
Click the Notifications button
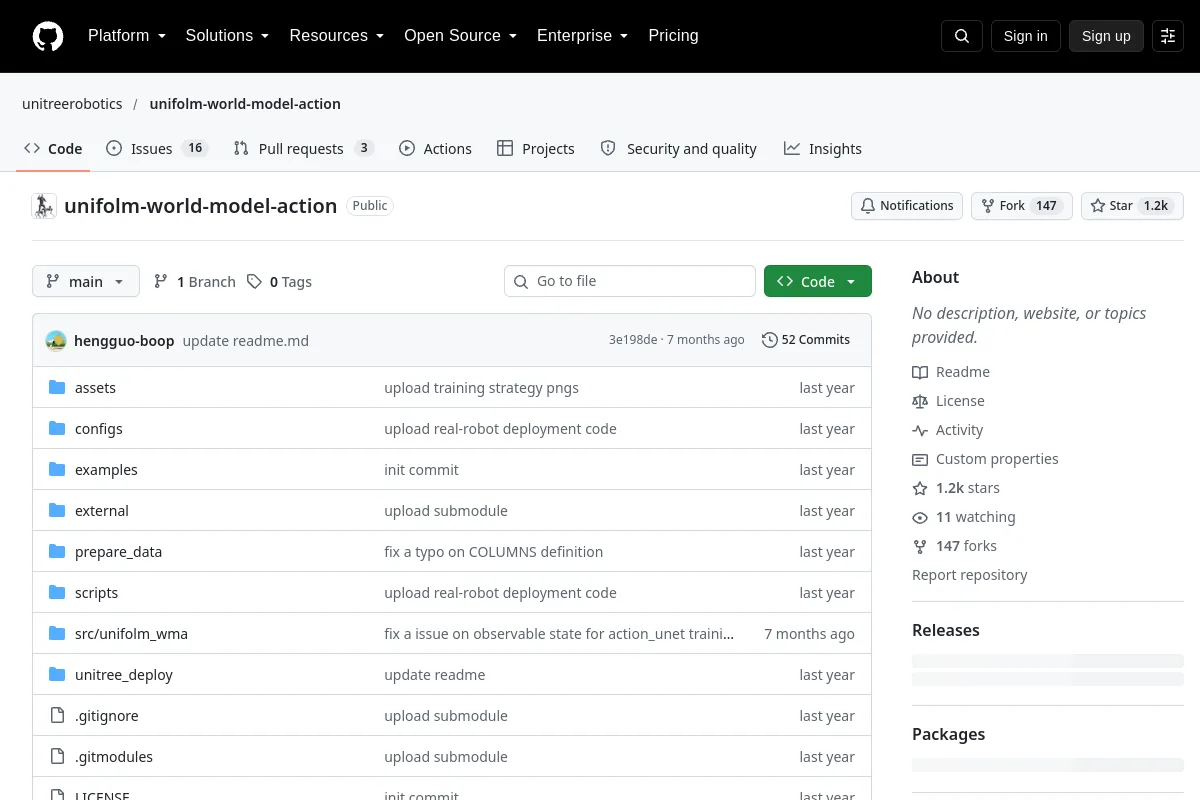(907, 206)
